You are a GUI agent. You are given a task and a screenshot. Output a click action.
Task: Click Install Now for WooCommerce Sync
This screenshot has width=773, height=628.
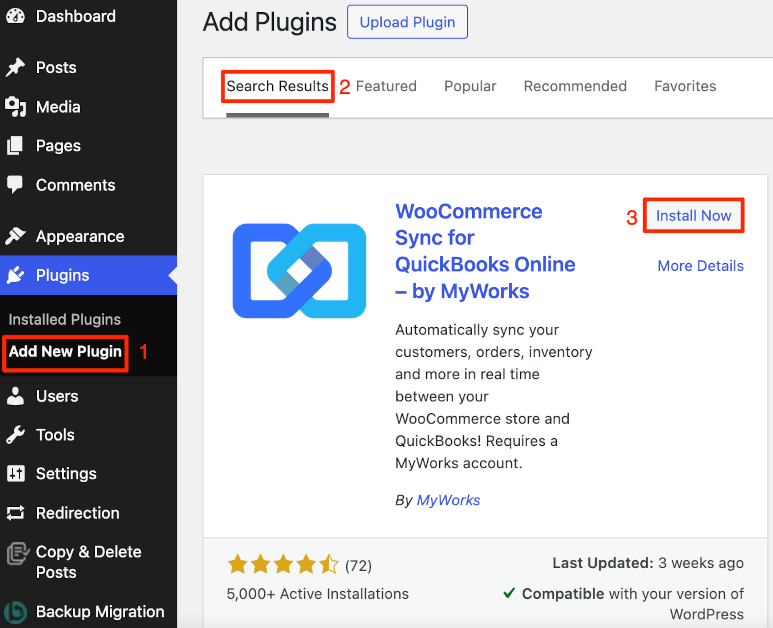(693, 216)
